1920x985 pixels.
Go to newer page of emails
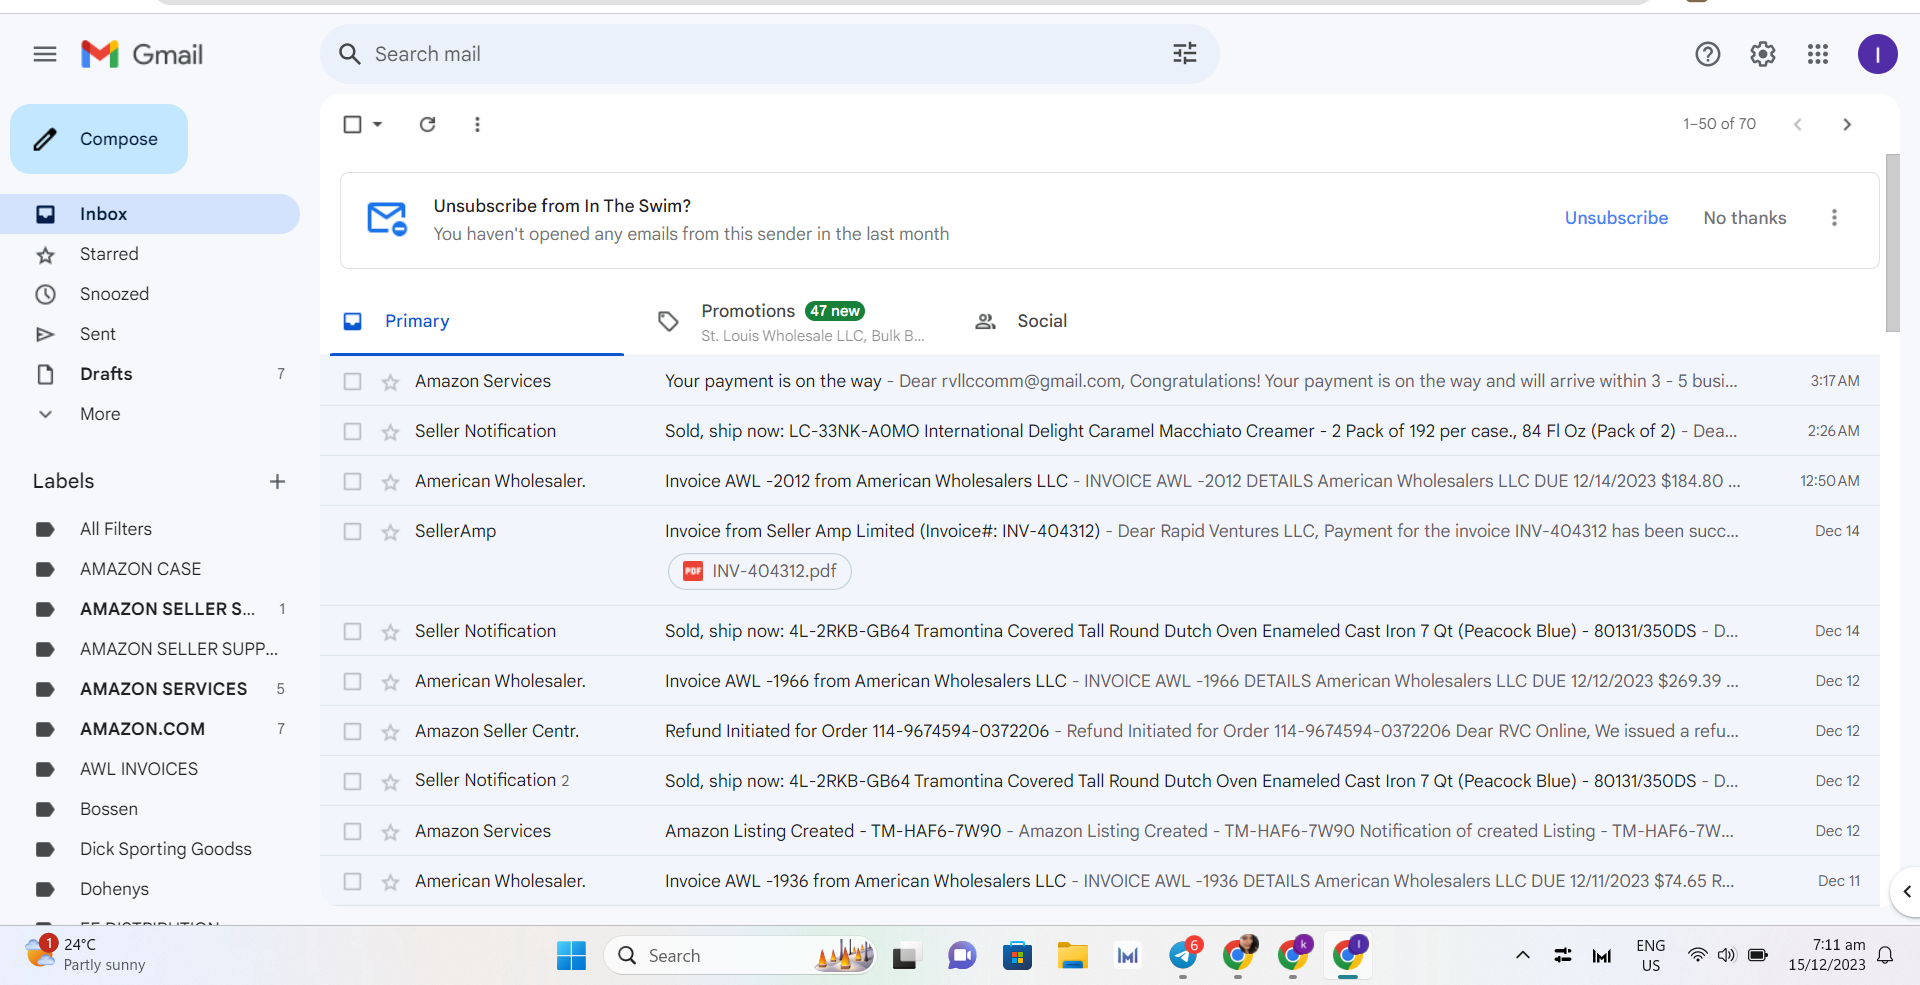tap(1798, 124)
